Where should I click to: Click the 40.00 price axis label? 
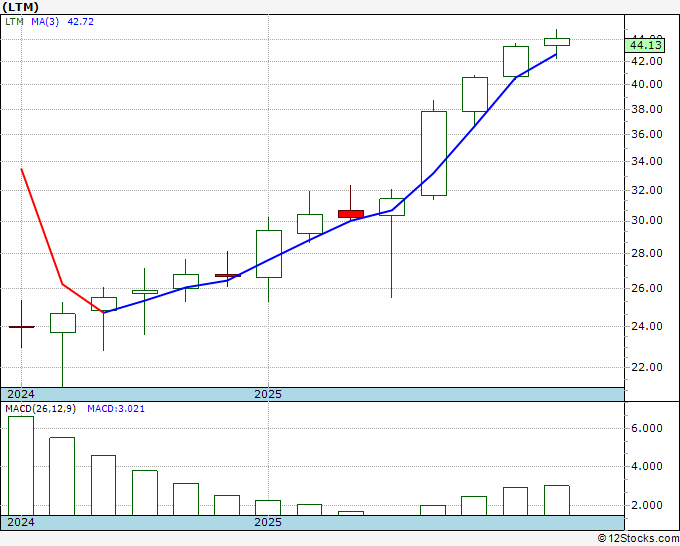[x=647, y=84]
